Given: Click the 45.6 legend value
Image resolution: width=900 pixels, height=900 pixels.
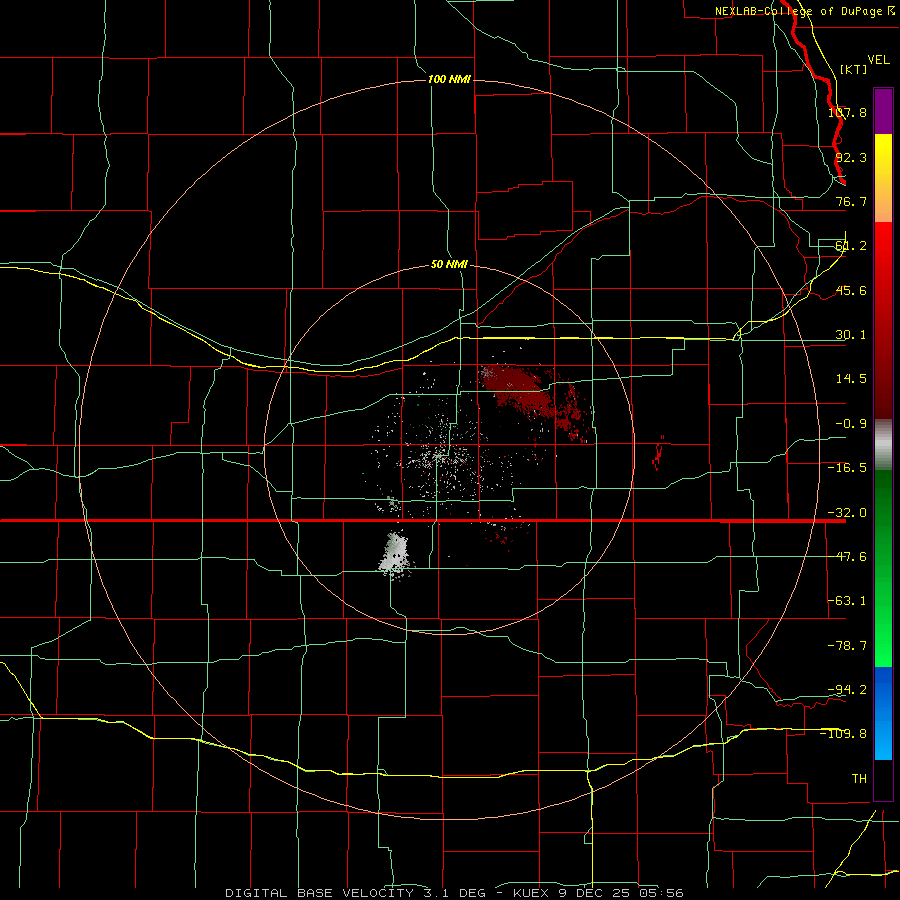Looking at the screenshot, I should click(851, 290).
